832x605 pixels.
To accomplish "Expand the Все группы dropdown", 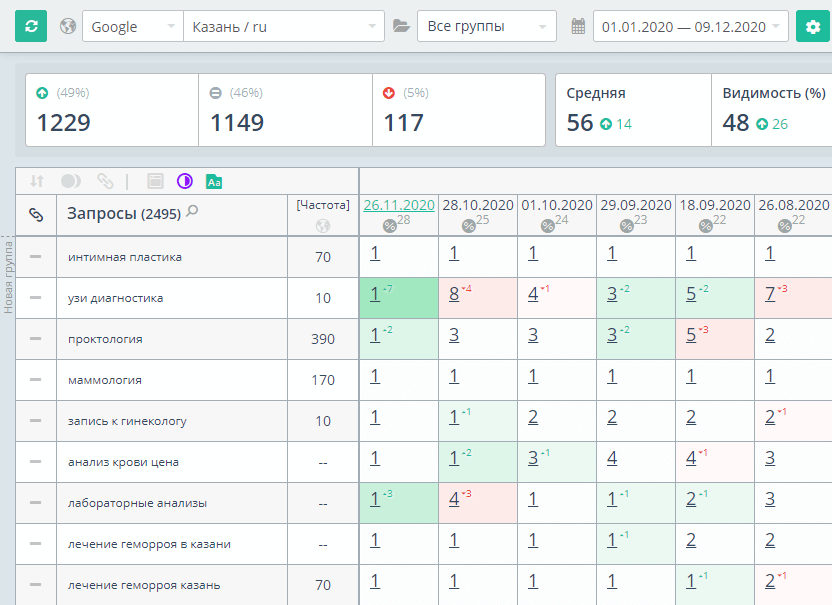I will coord(487,26).
